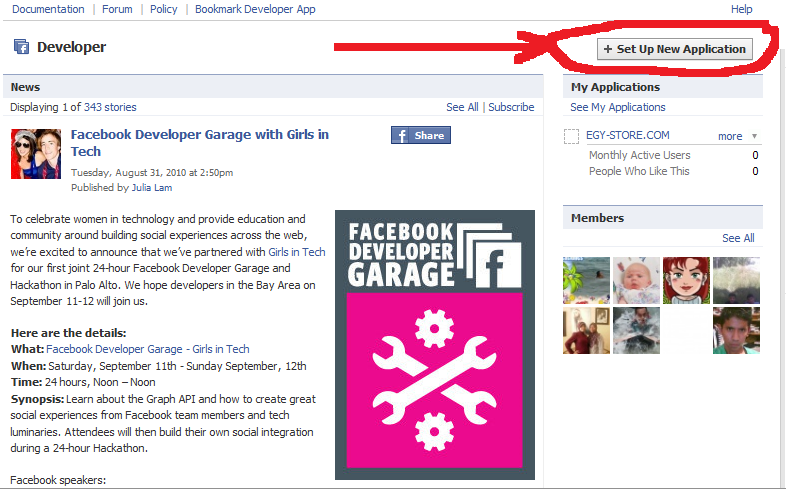Click See All under Members
Image resolution: width=790 pixels, height=490 pixels.
tap(738, 238)
